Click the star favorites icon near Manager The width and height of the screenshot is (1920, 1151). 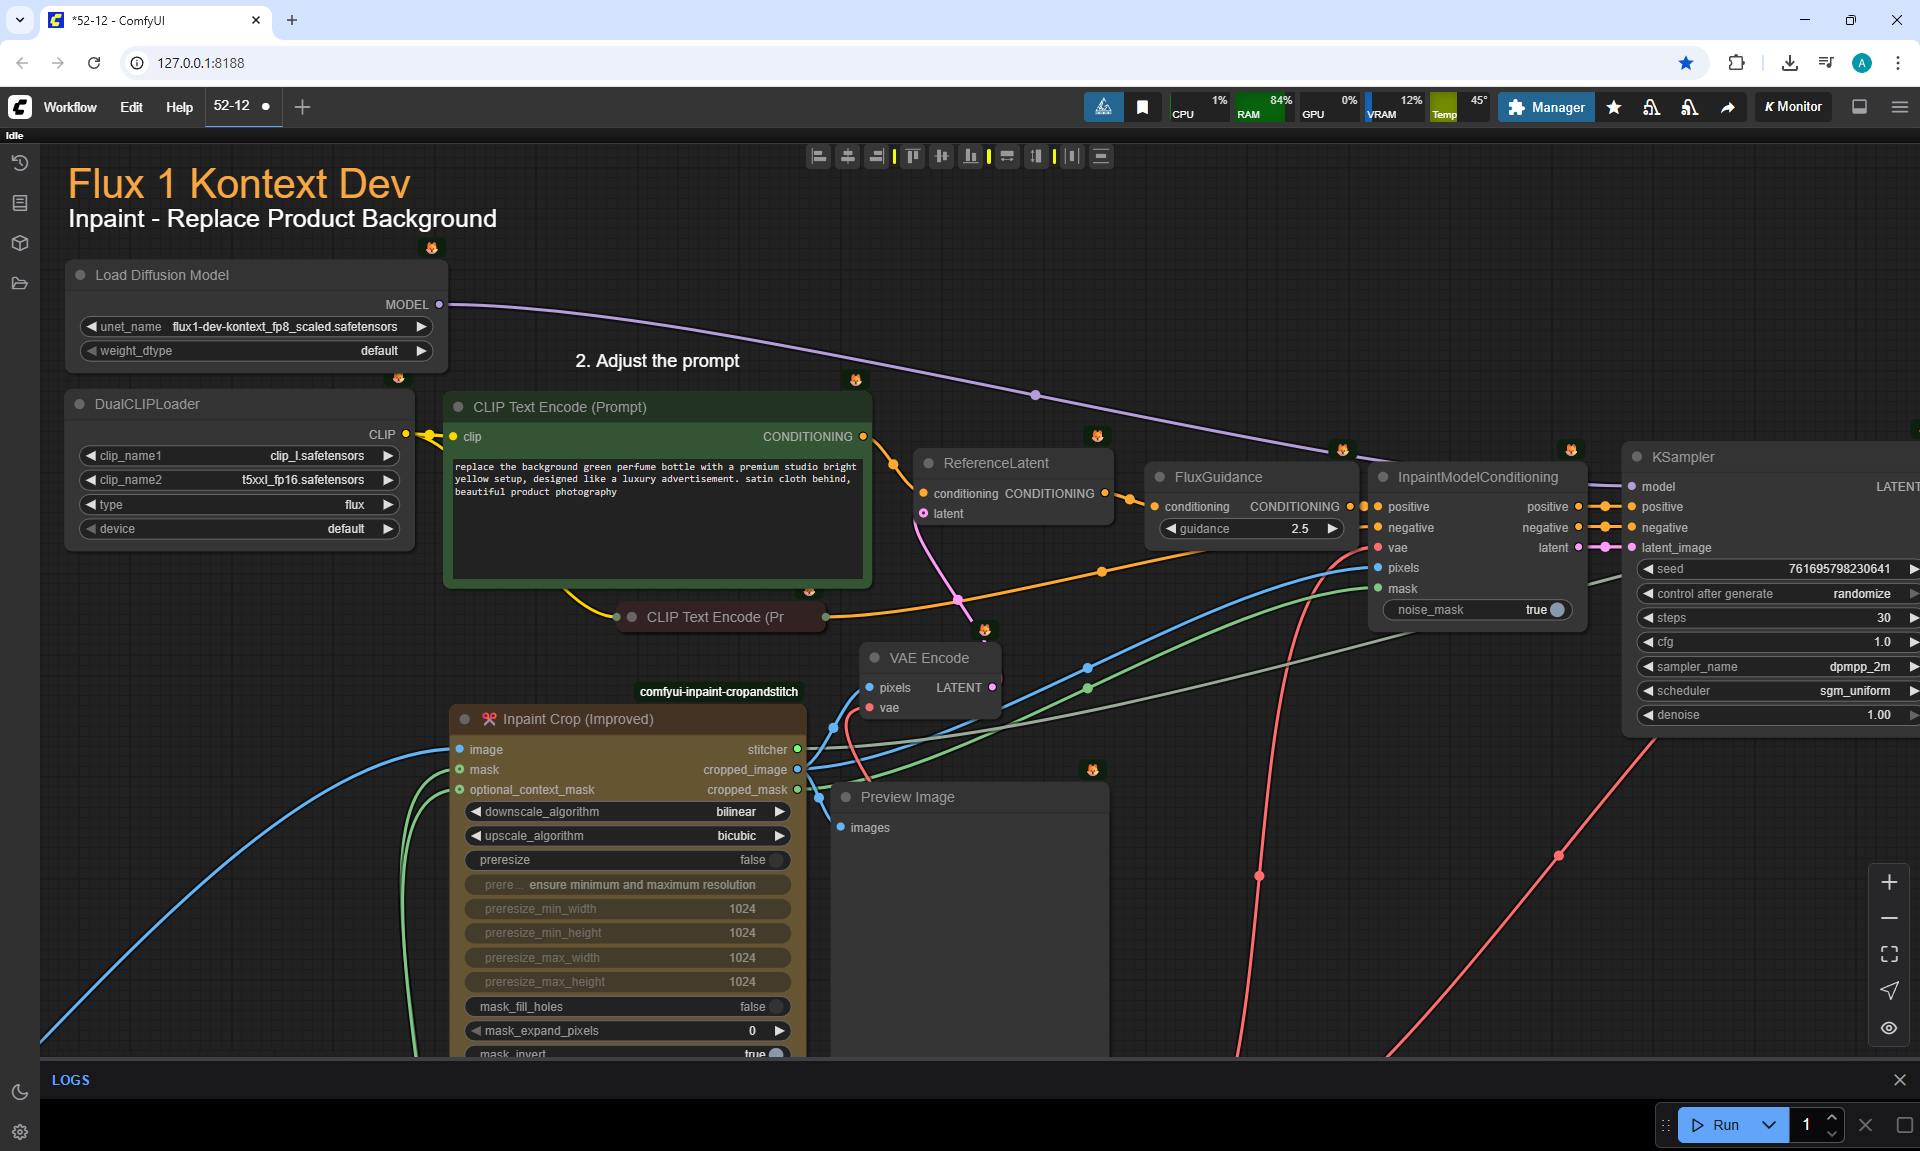(1614, 107)
